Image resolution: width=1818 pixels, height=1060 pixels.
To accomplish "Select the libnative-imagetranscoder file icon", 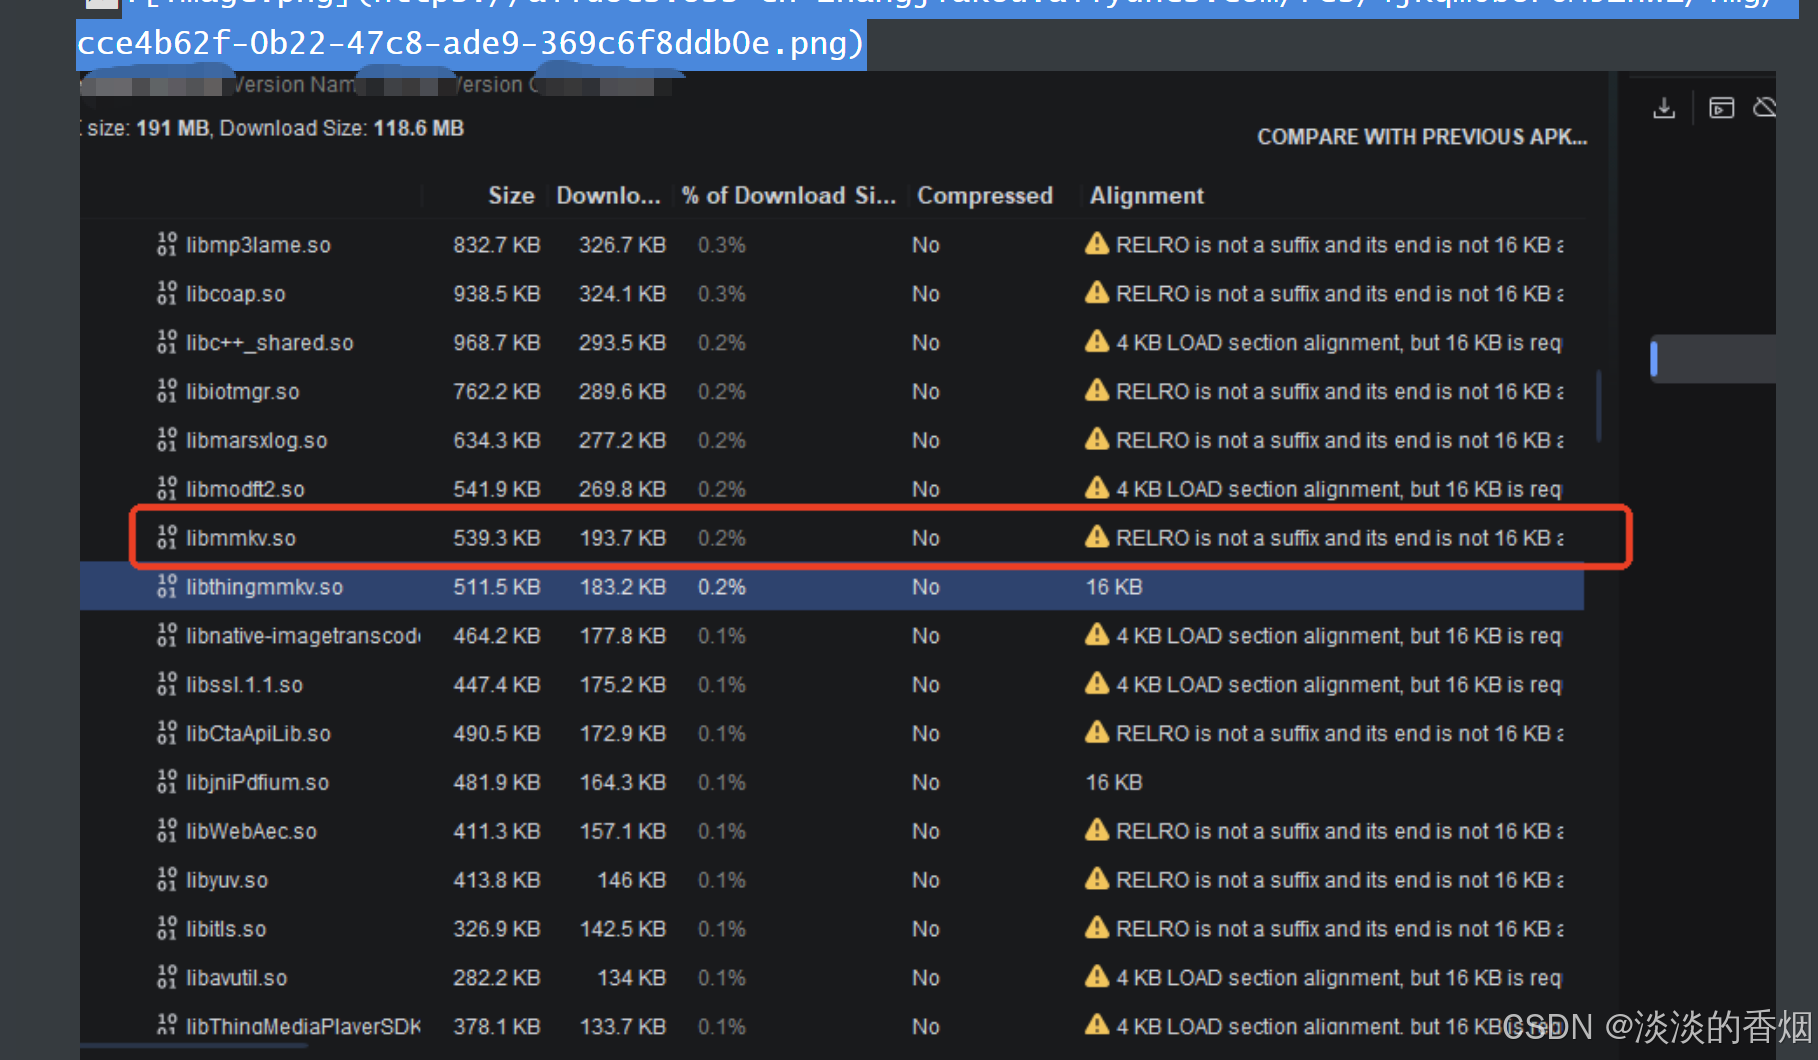I will coord(167,635).
